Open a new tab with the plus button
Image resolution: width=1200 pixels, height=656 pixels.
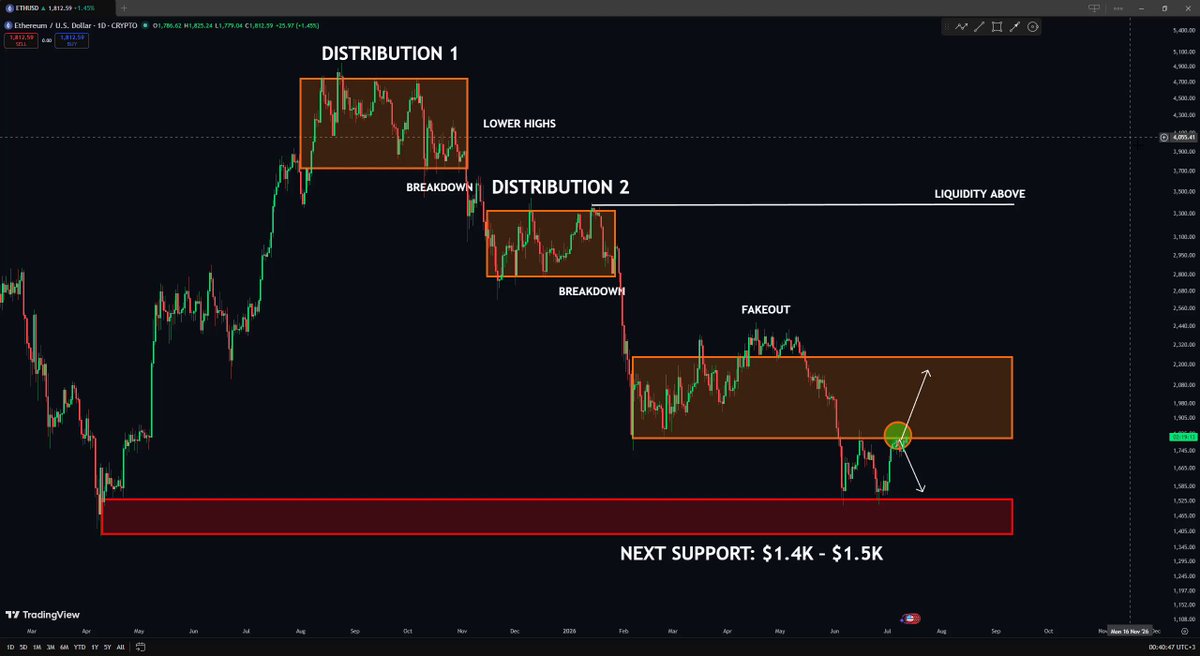(123, 8)
